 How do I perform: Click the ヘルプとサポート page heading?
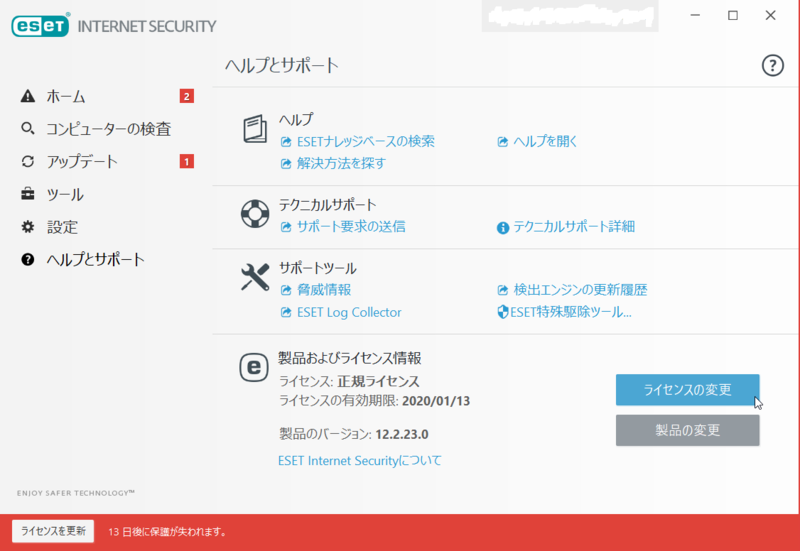tap(282, 66)
